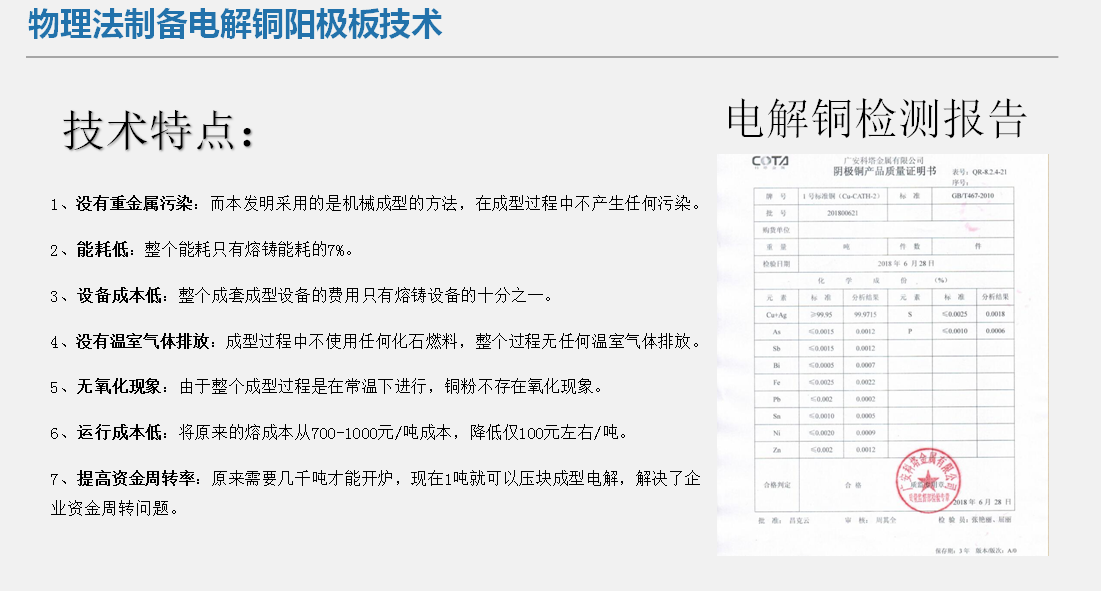Click the bold text 无氧化现象
The height and width of the screenshot is (591, 1101).
point(119,387)
